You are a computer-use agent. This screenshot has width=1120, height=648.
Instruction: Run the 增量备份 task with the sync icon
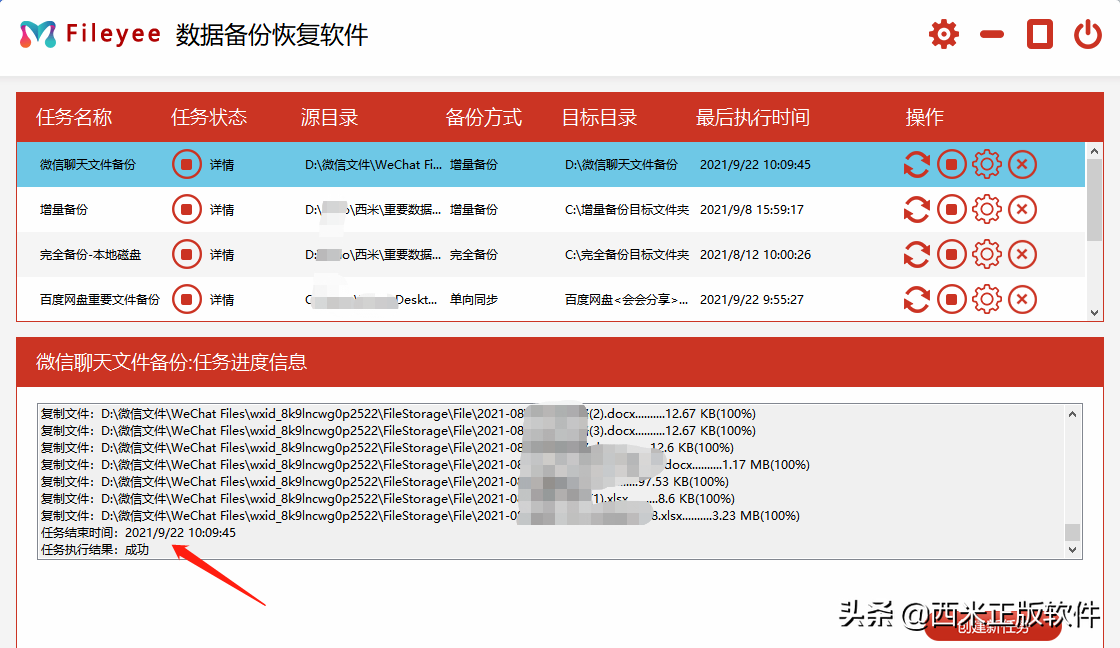(917, 209)
